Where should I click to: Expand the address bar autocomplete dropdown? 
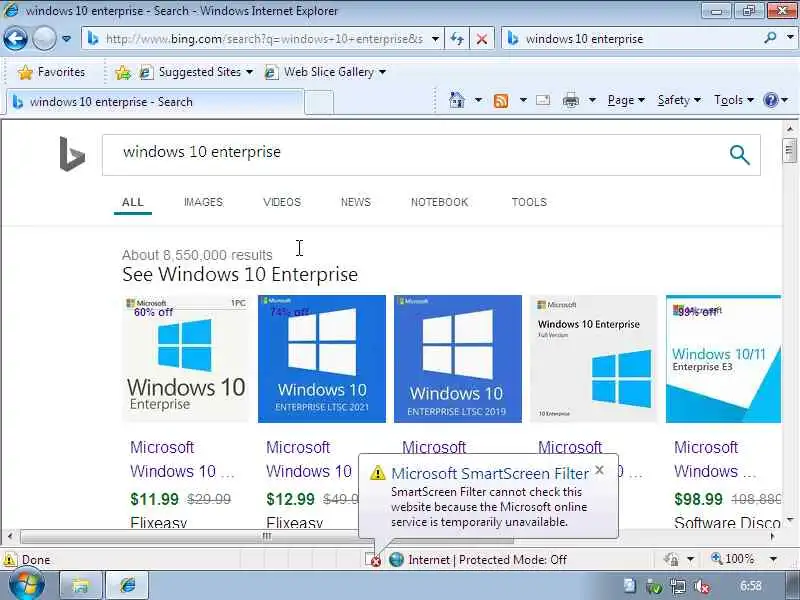tap(435, 39)
